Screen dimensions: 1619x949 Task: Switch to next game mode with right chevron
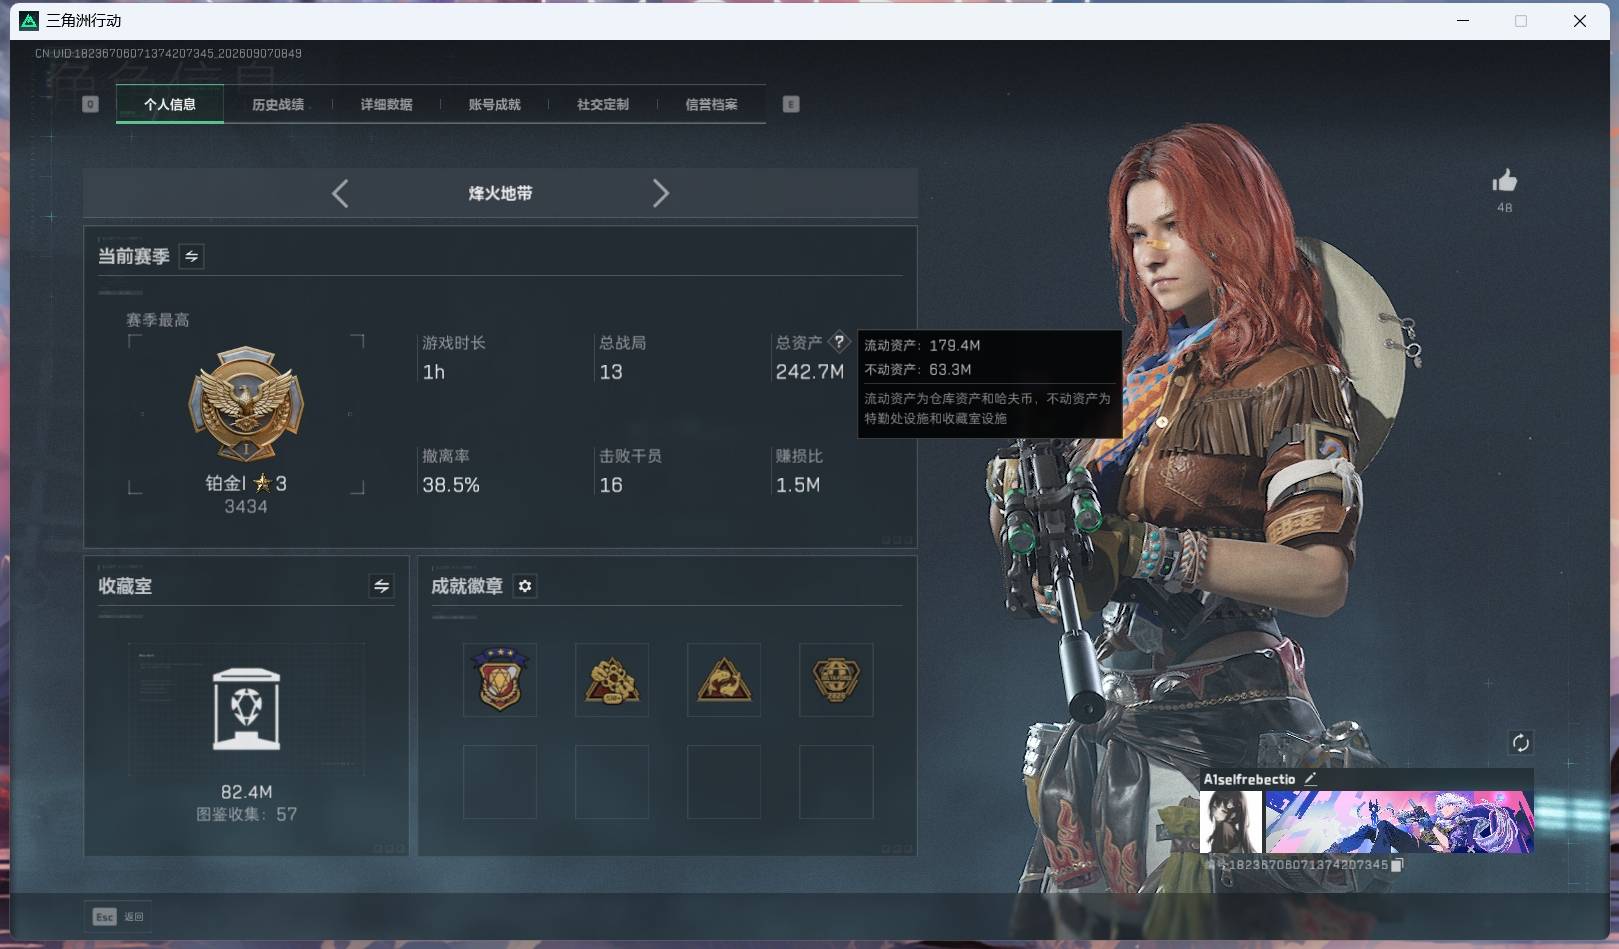click(660, 193)
